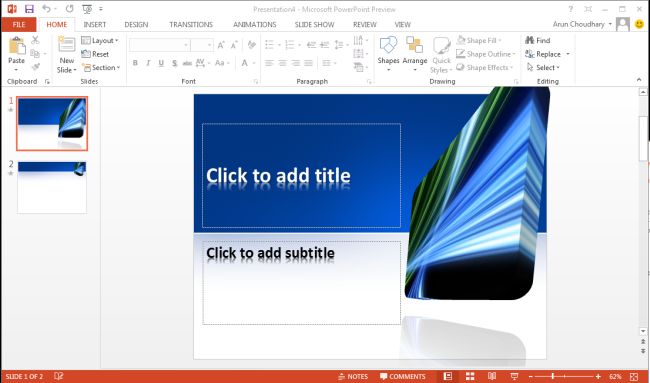The image size is (650, 383).
Task: Expand the Layout dropdown
Action: point(100,40)
